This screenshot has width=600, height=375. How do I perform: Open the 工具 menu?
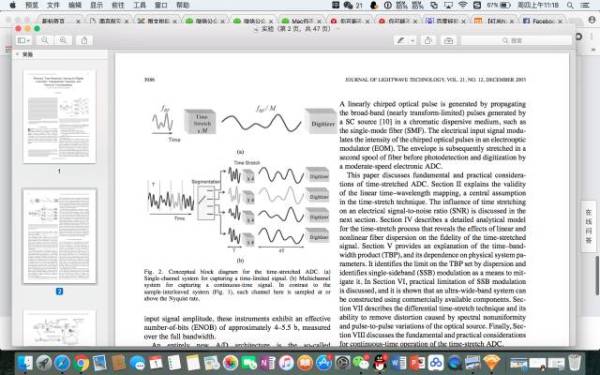coord(140,5)
